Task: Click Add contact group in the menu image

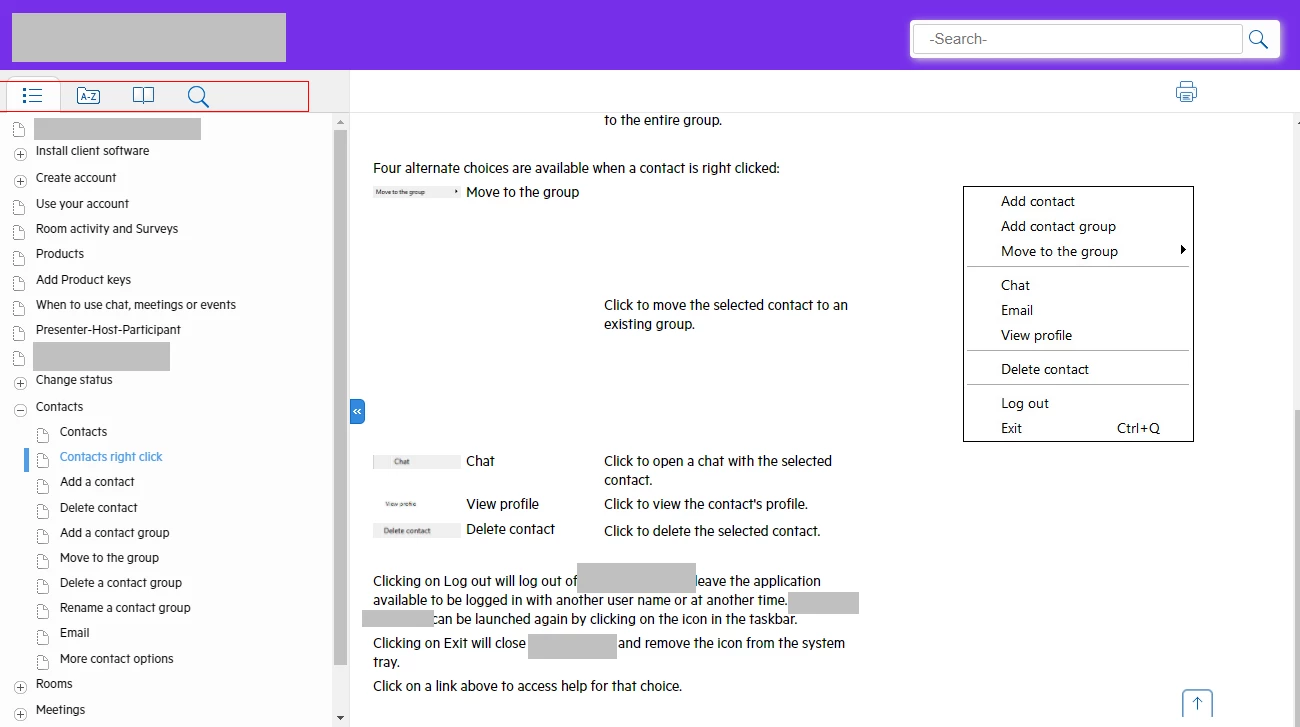Action: (x=1058, y=227)
